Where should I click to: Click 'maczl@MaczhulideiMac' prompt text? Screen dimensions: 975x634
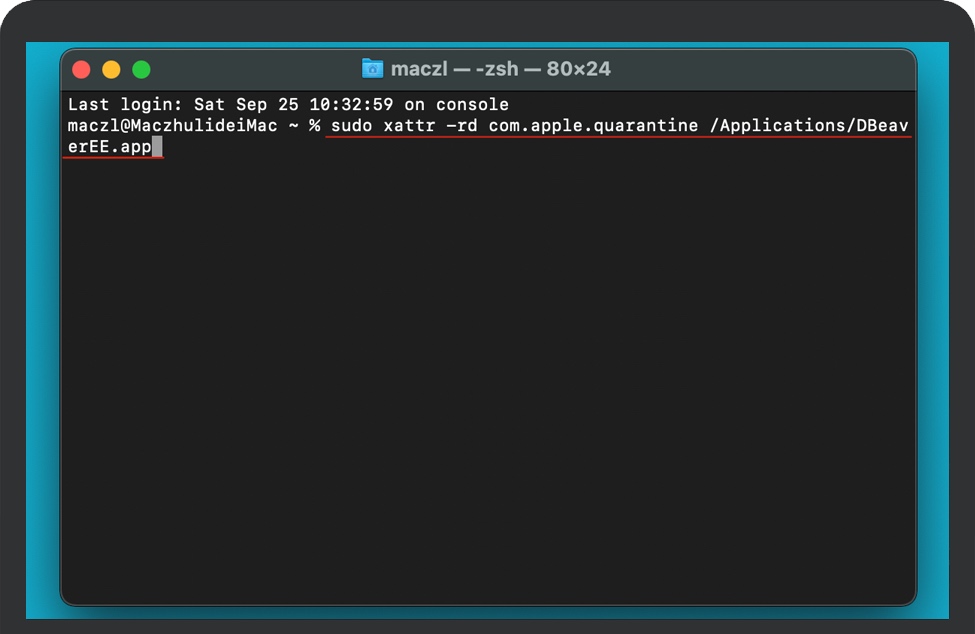click(172, 126)
